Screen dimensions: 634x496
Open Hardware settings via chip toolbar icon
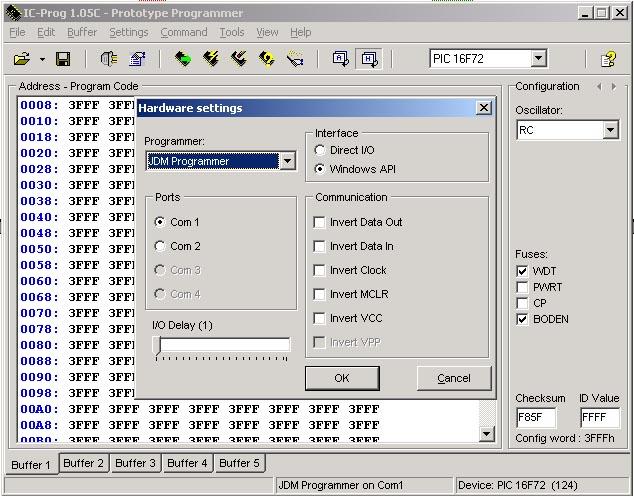click(x=109, y=60)
